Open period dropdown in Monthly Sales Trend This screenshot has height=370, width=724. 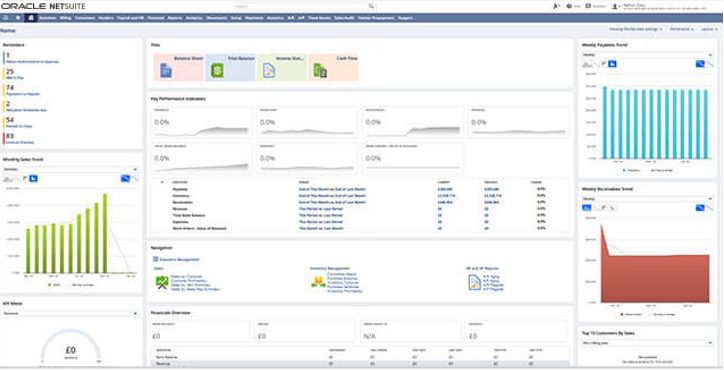click(x=71, y=170)
